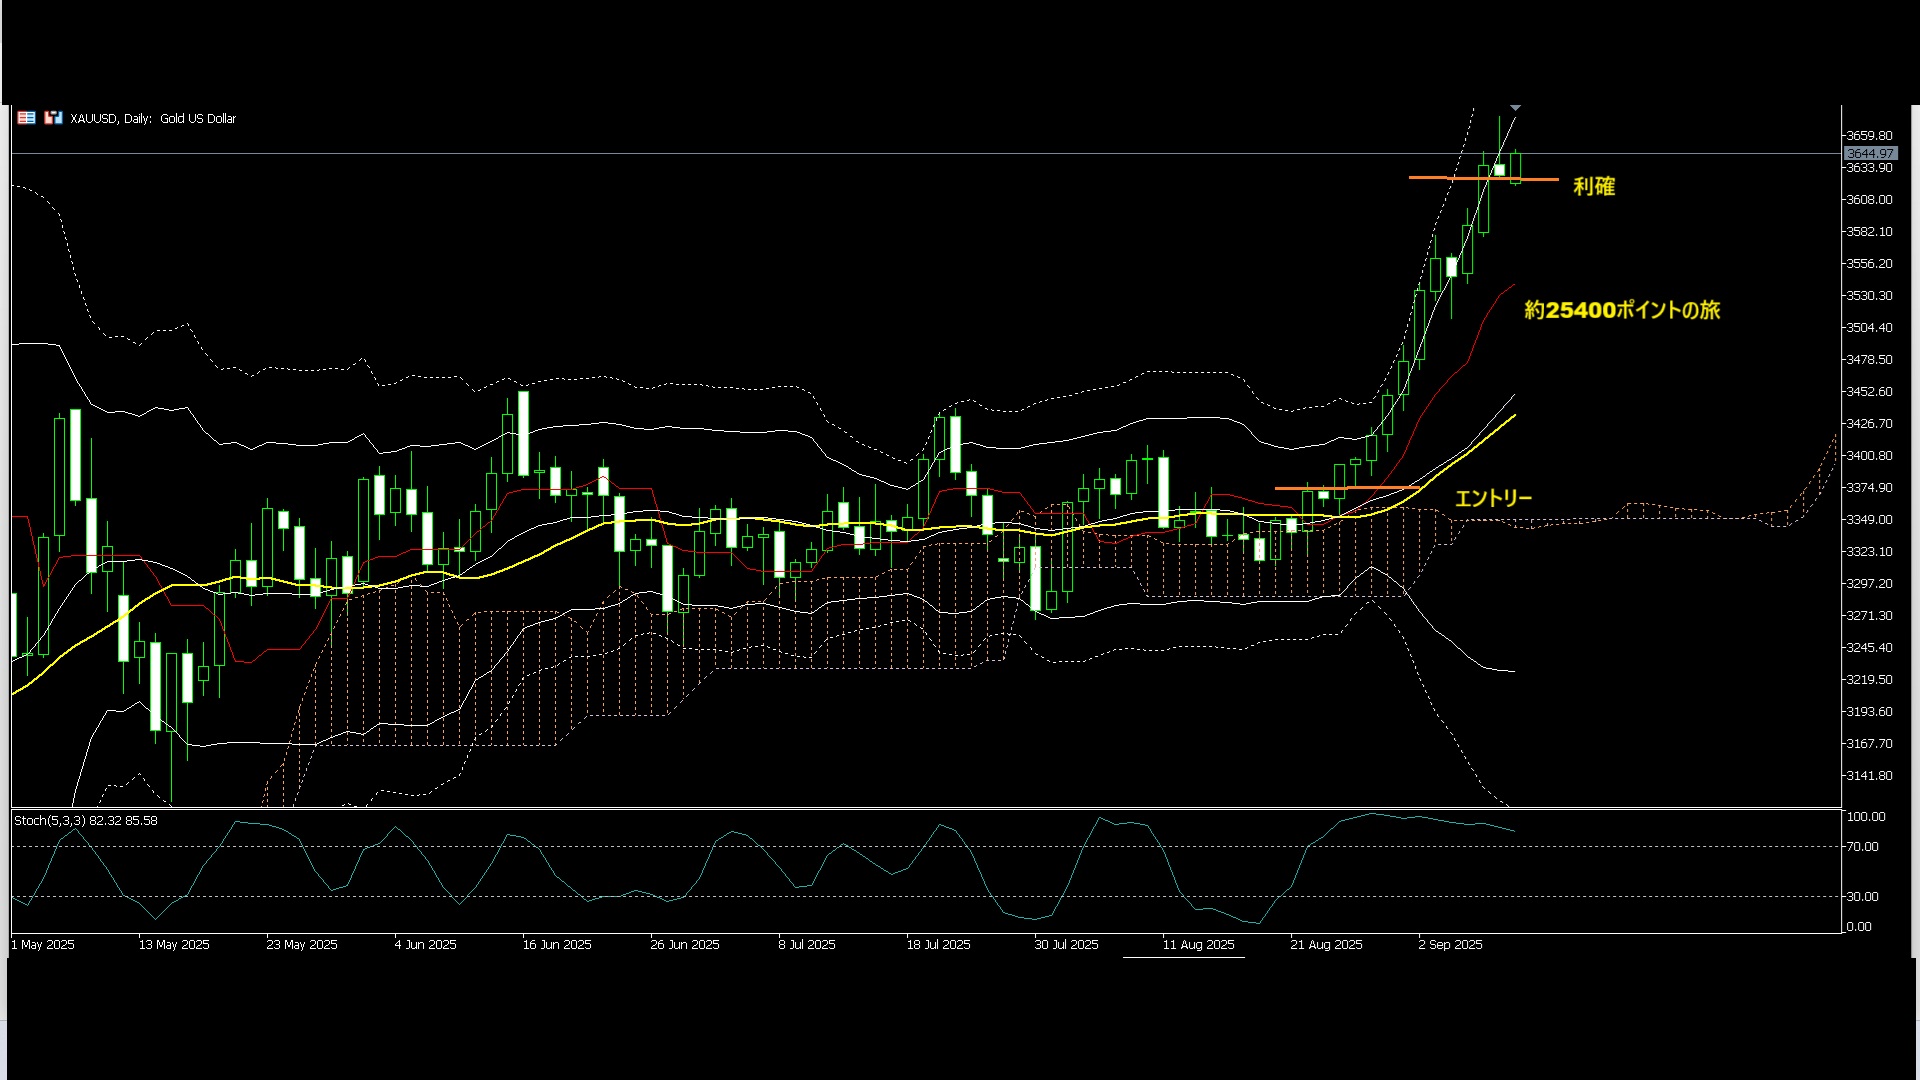Click the 30.00 stochastic level label
The width and height of the screenshot is (1920, 1080).
pos(1862,897)
